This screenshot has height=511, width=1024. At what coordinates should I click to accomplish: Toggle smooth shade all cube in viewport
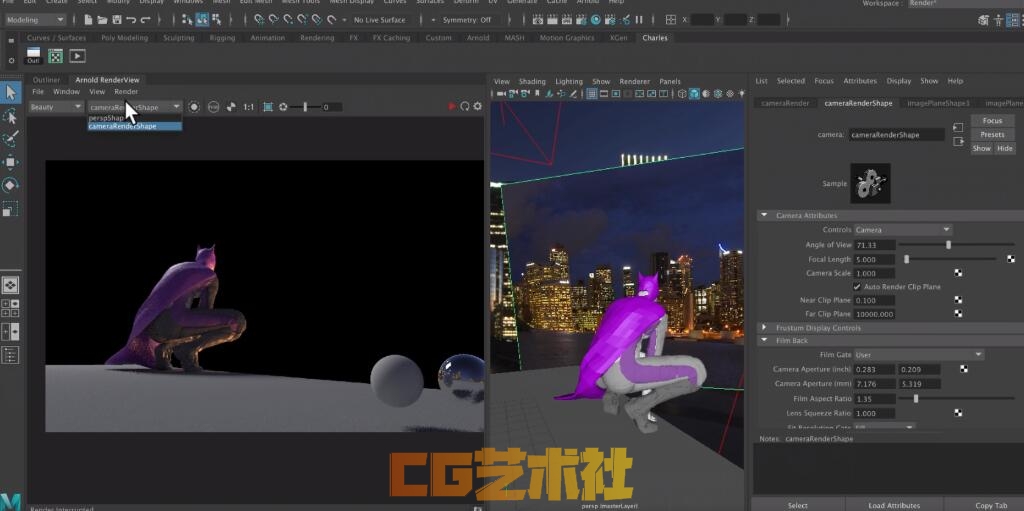(694, 93)
